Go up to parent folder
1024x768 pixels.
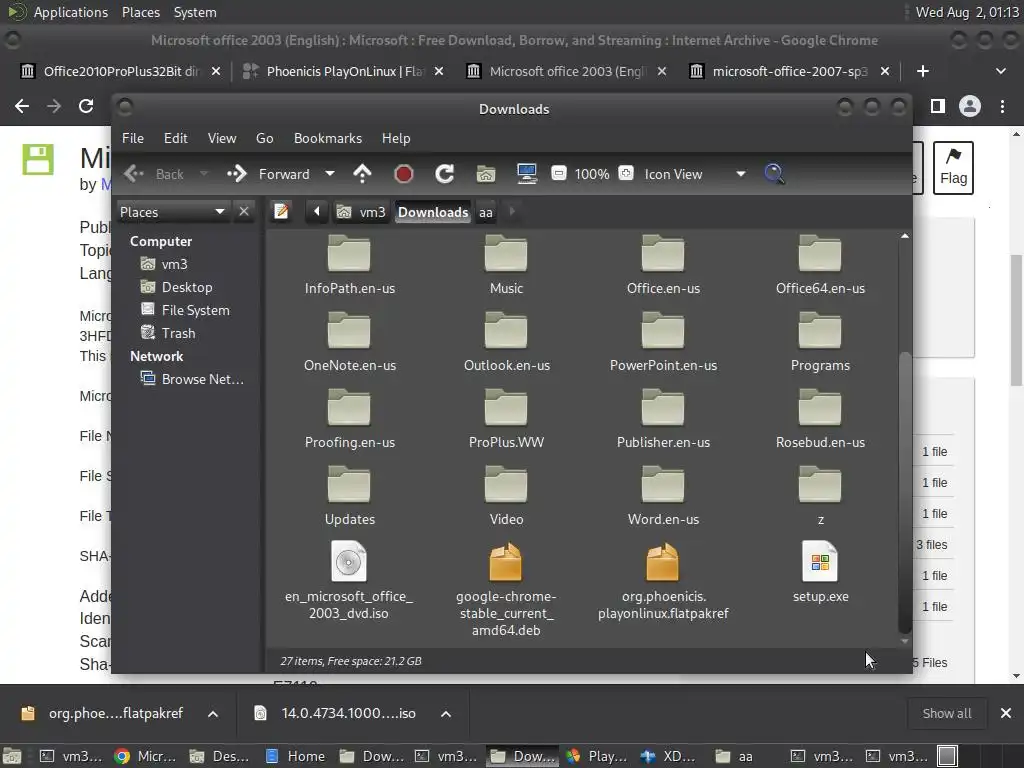point(362,174)
